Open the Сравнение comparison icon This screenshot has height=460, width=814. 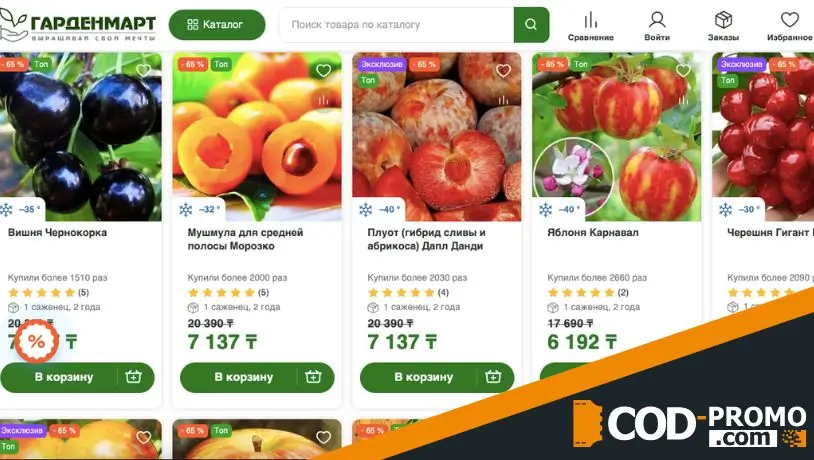590,20
